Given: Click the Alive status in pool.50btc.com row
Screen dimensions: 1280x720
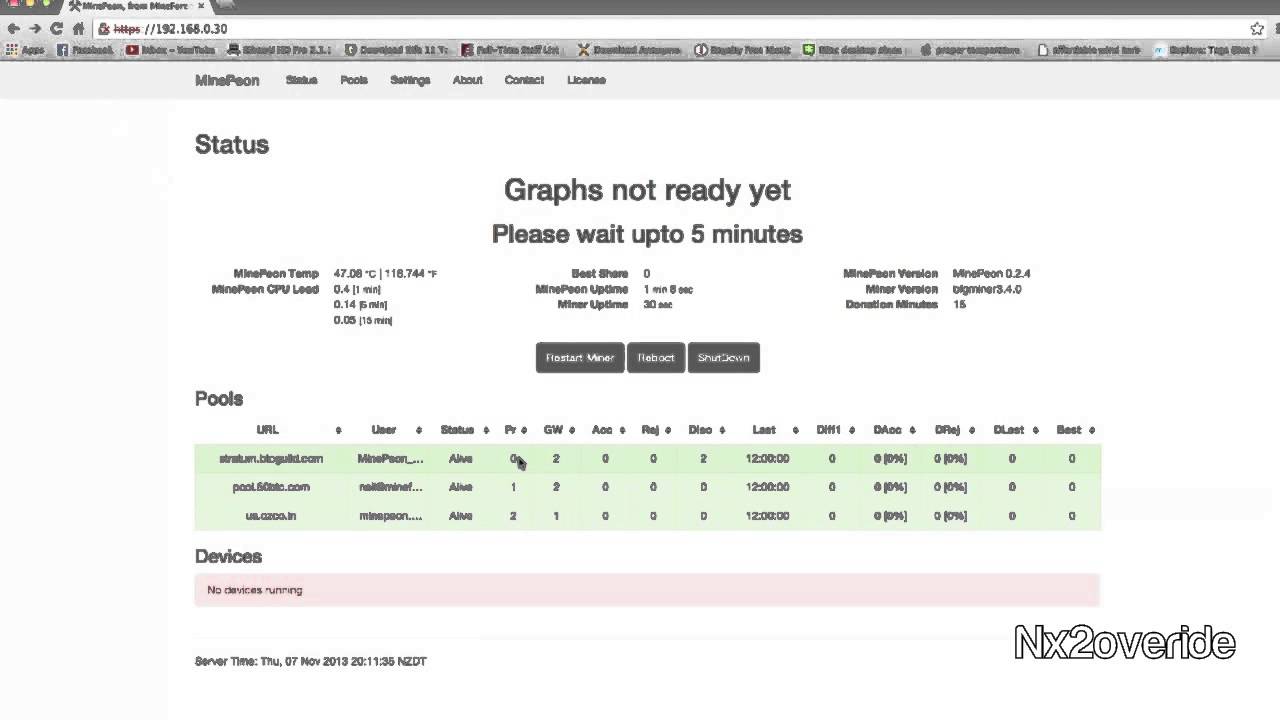Looking at the screenshot, I should coord(460,487).
